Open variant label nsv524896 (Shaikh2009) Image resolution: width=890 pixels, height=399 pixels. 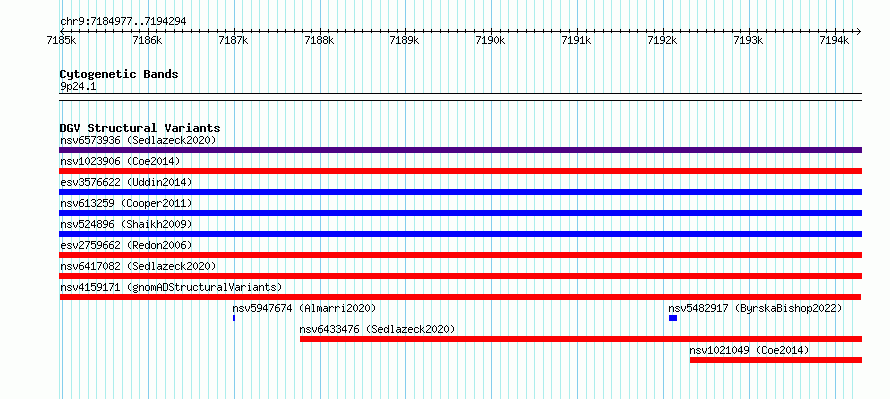pos(127,224)
